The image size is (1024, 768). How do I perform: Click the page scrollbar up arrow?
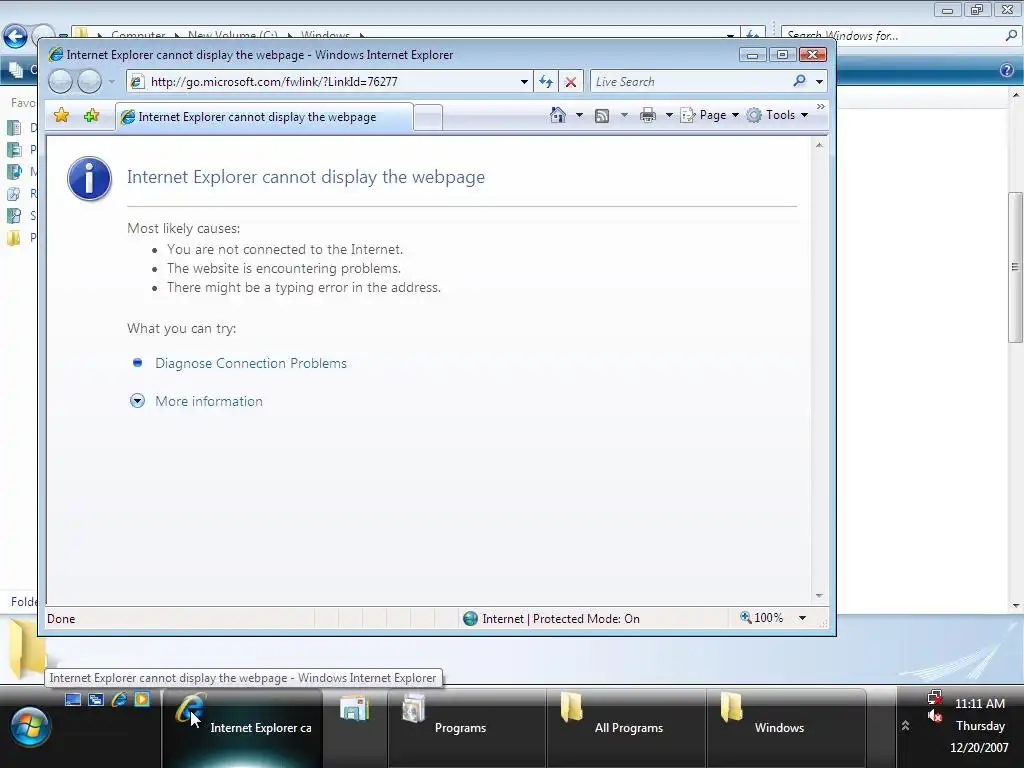tap(819, 145)
